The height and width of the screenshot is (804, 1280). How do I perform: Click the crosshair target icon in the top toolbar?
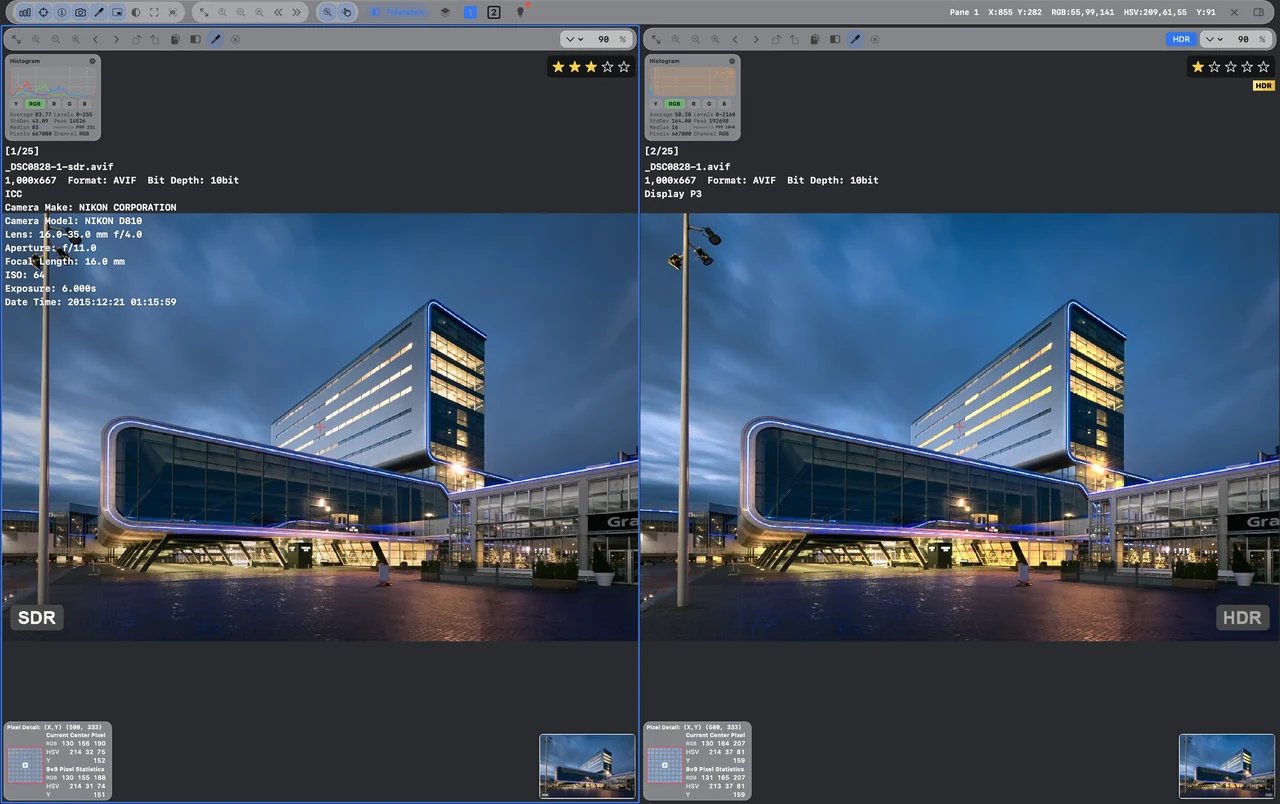tap(43, 13)
